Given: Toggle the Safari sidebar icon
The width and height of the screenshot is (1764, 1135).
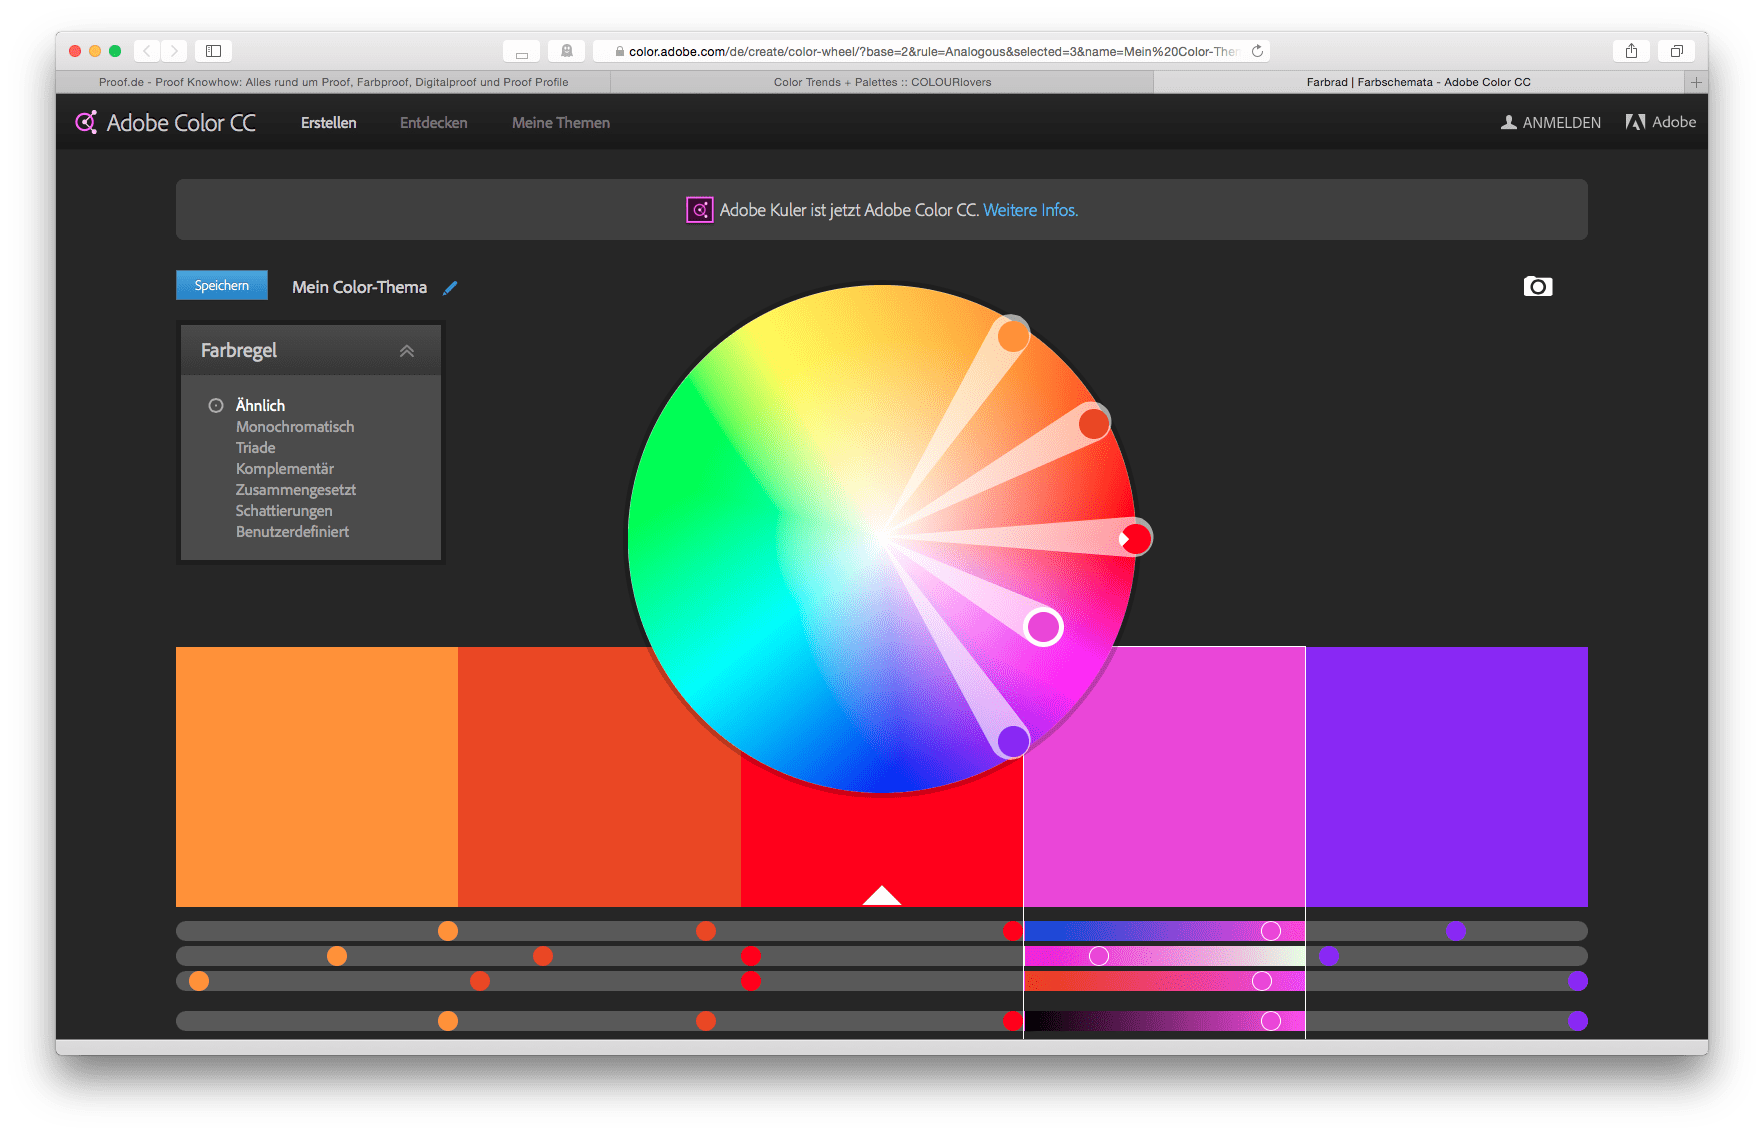Looking at the screenshot, I should 213,51.
